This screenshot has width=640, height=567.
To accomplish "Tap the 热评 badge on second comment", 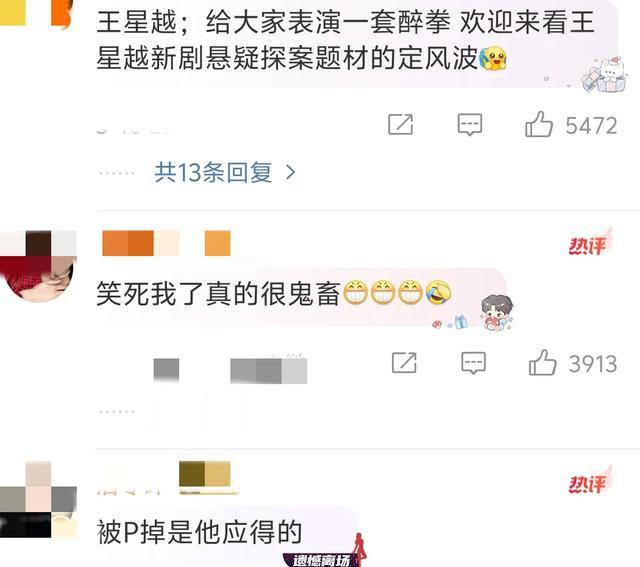I will click(590, 242).
